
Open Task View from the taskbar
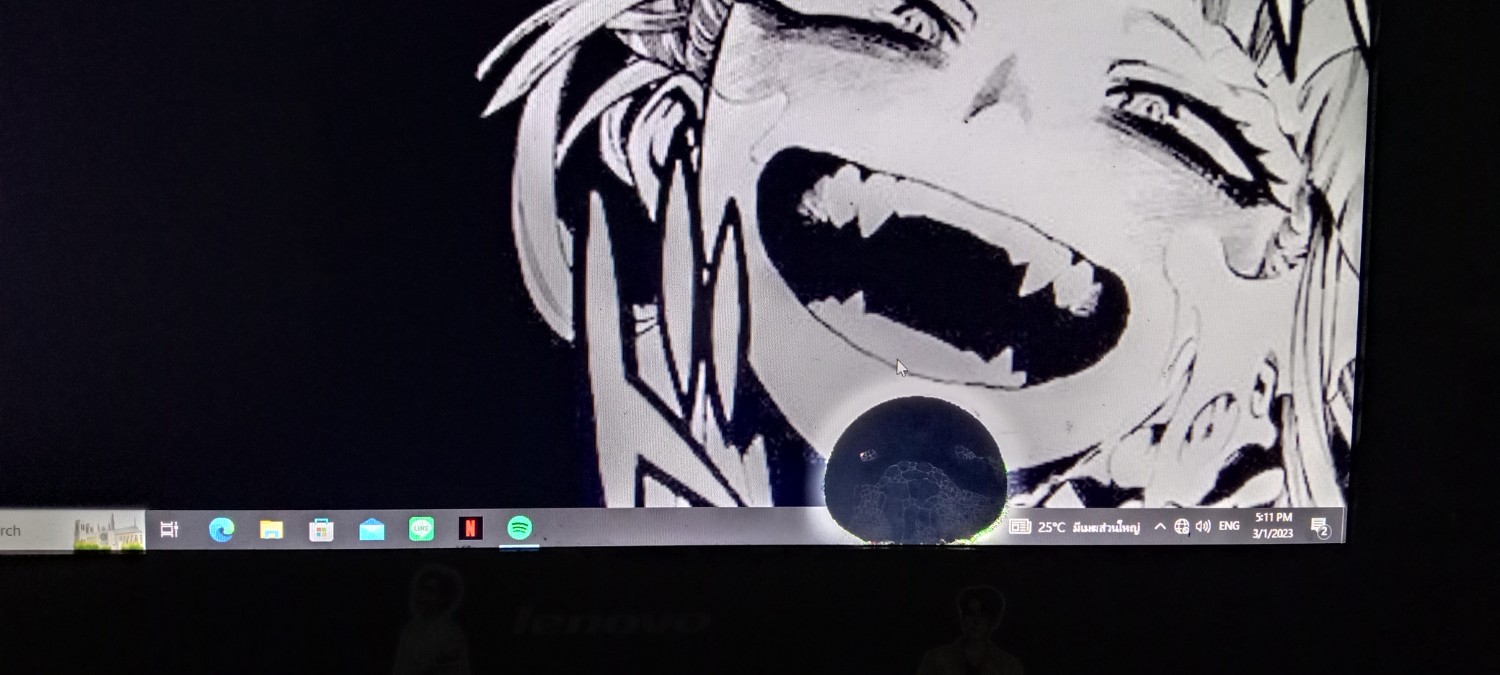[169, 529]
